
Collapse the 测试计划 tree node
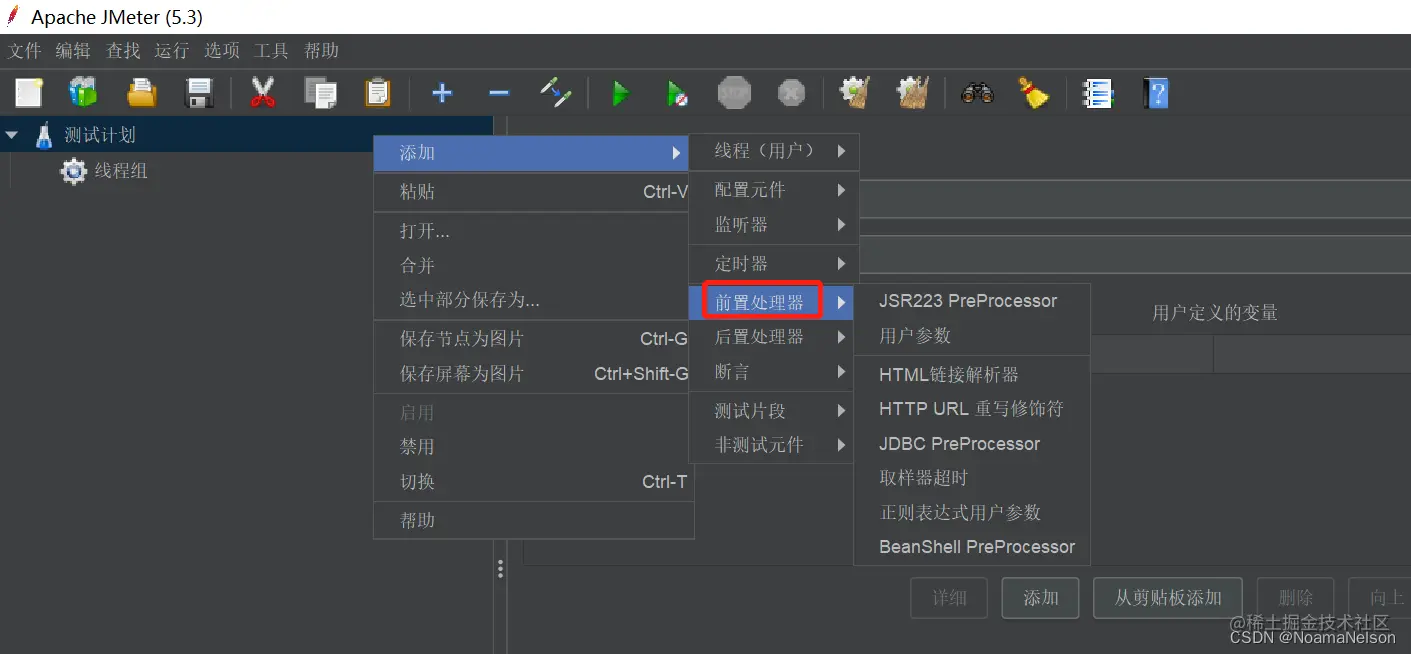(12, 134)
